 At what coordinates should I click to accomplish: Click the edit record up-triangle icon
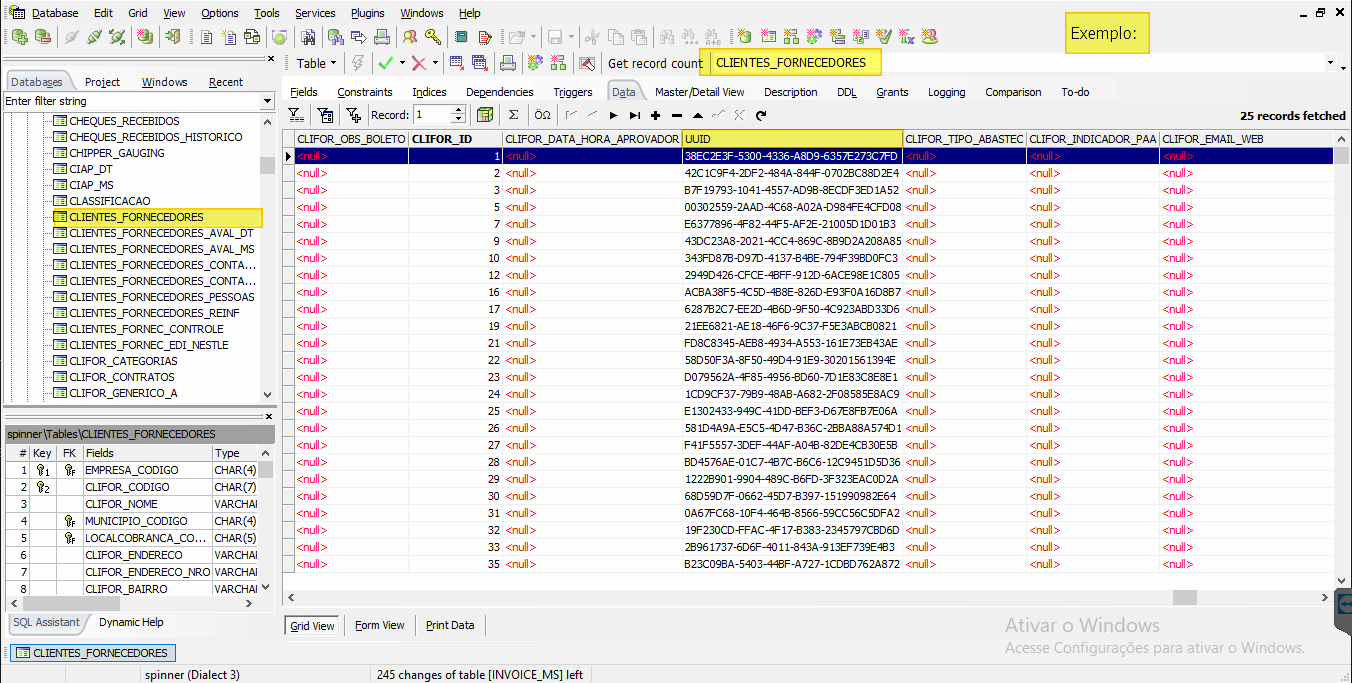click(698, 115)
